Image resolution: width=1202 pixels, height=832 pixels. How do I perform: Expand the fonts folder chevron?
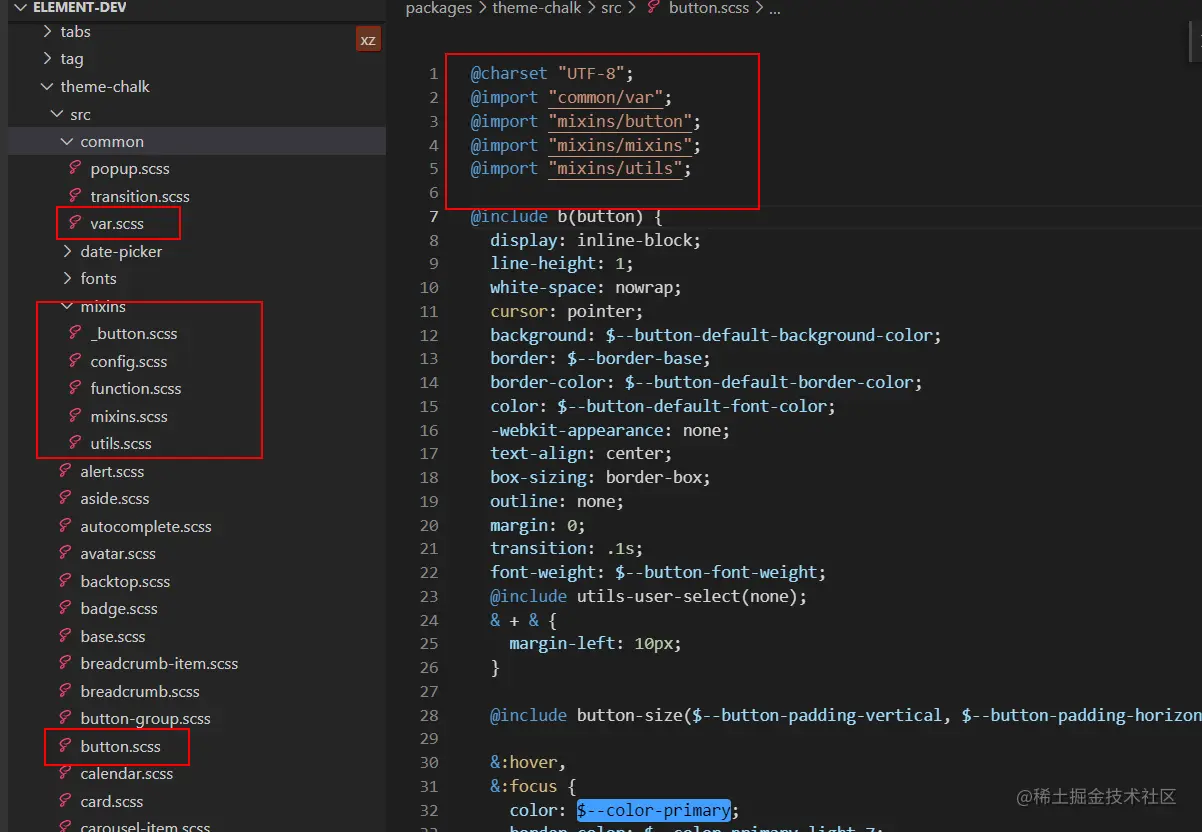click(x=67, y=278)
